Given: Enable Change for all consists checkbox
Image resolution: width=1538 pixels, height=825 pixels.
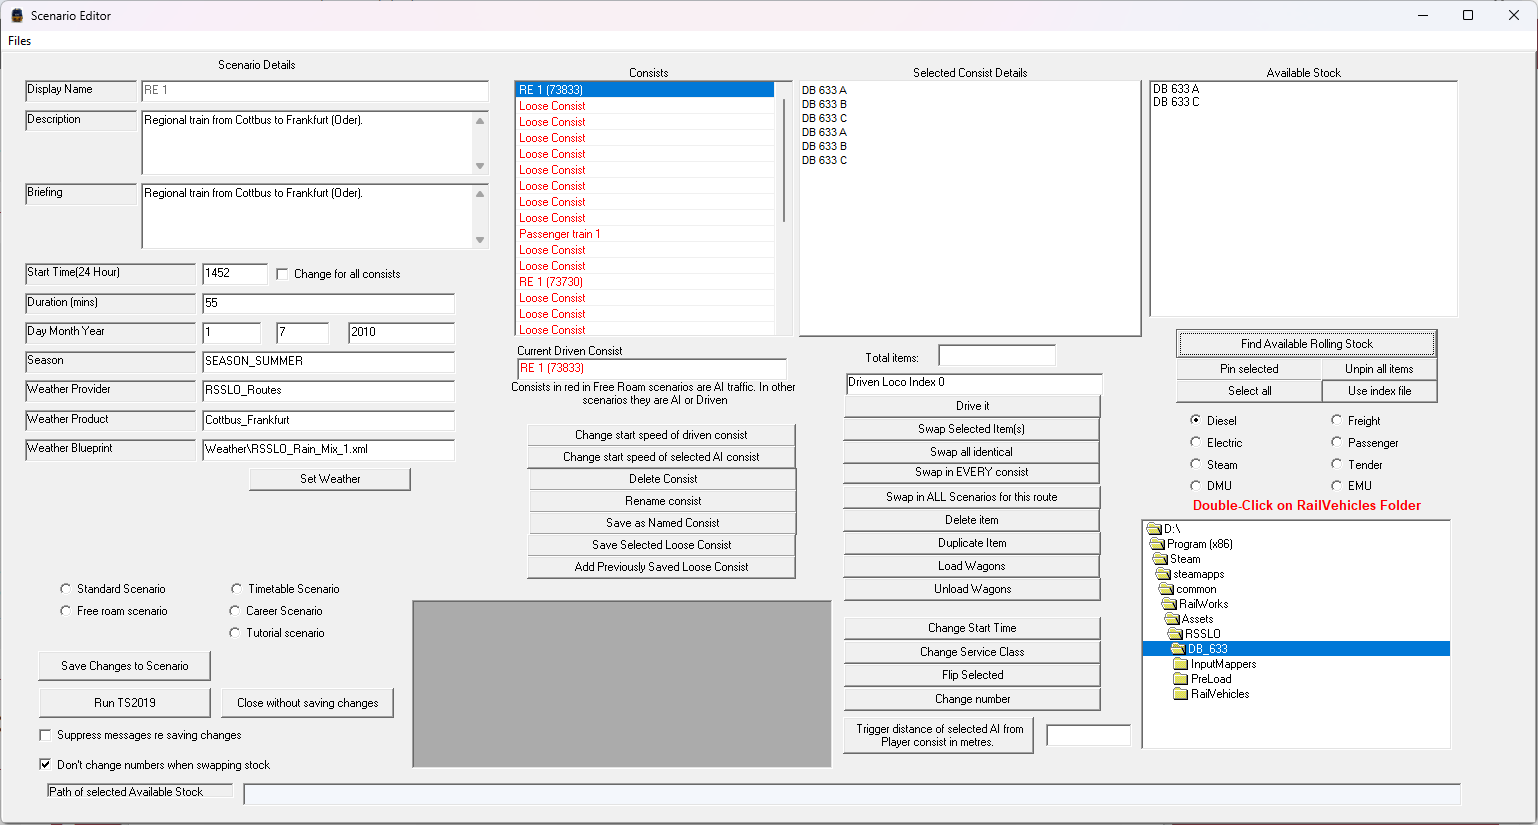Looking at the screenshot, I should pos(282,274).
